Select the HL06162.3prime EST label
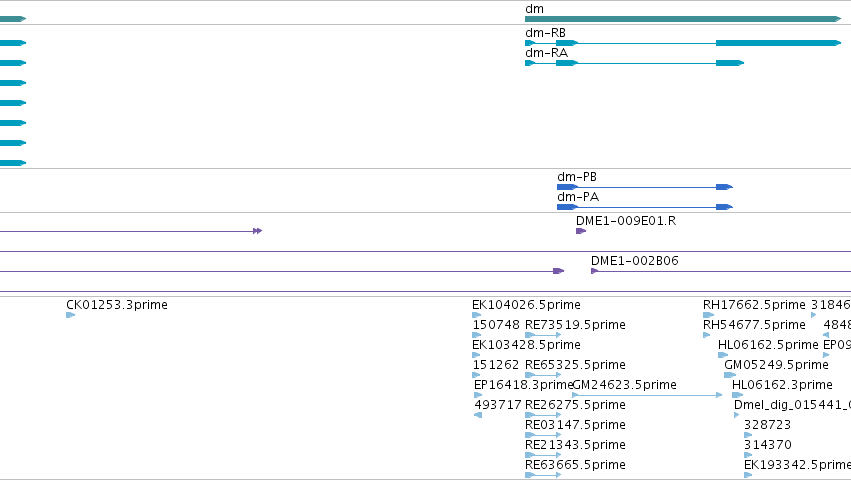 (x=782, y=385)
